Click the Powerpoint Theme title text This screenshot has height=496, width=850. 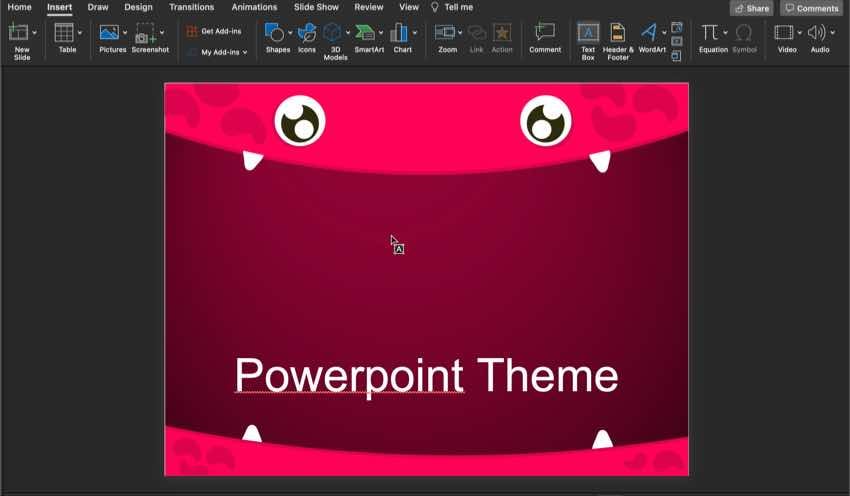tap(426, 376)
